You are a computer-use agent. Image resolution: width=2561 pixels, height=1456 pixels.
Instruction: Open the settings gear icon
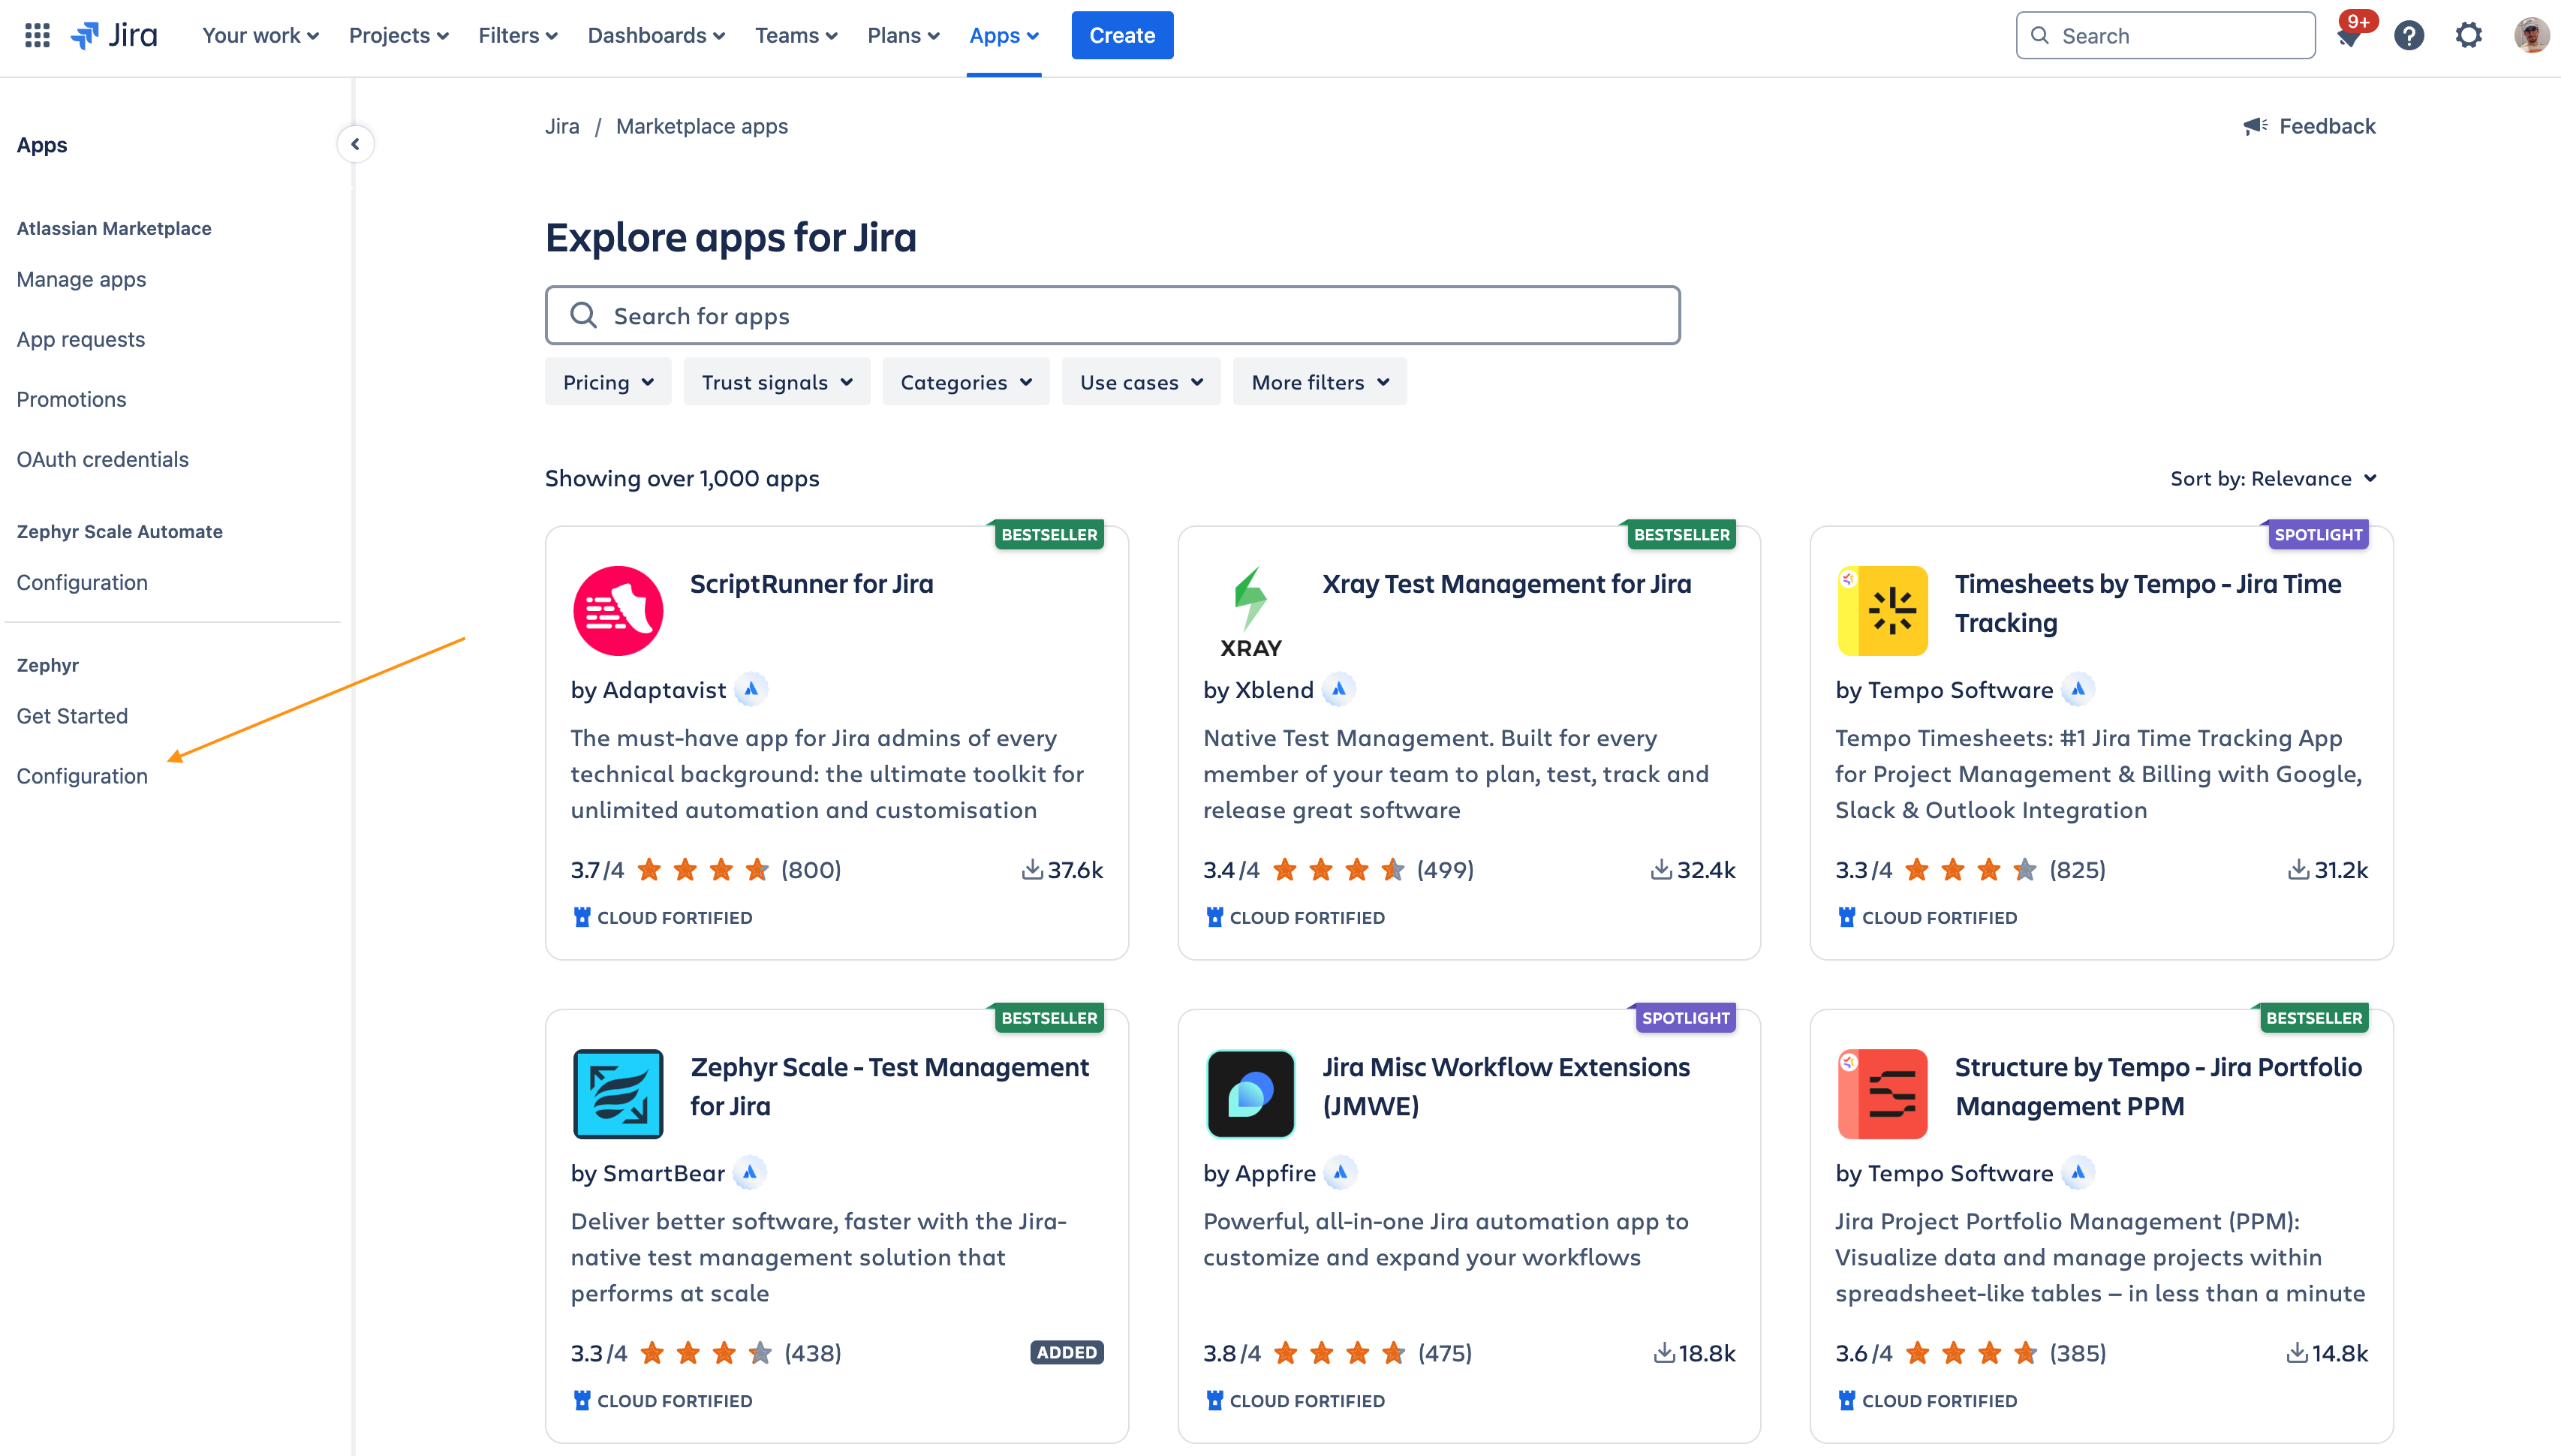2468,36
